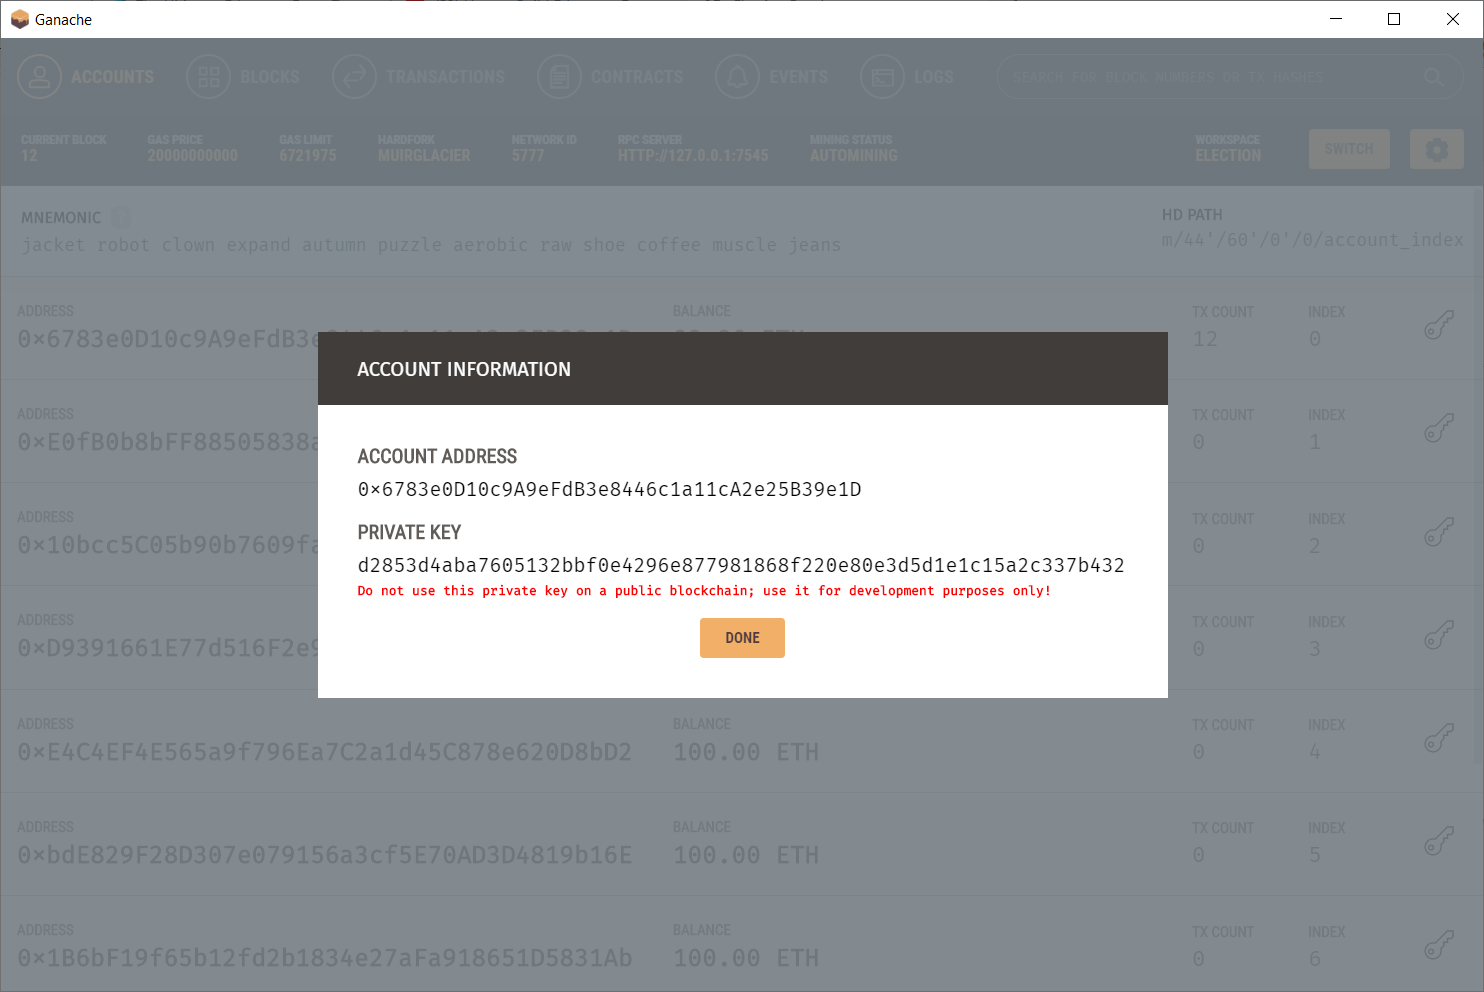Show key for account index 4
Image resolution: width=1484 pixels, height=992 pixels.
pyautogui.click(x=1439, y=738)
